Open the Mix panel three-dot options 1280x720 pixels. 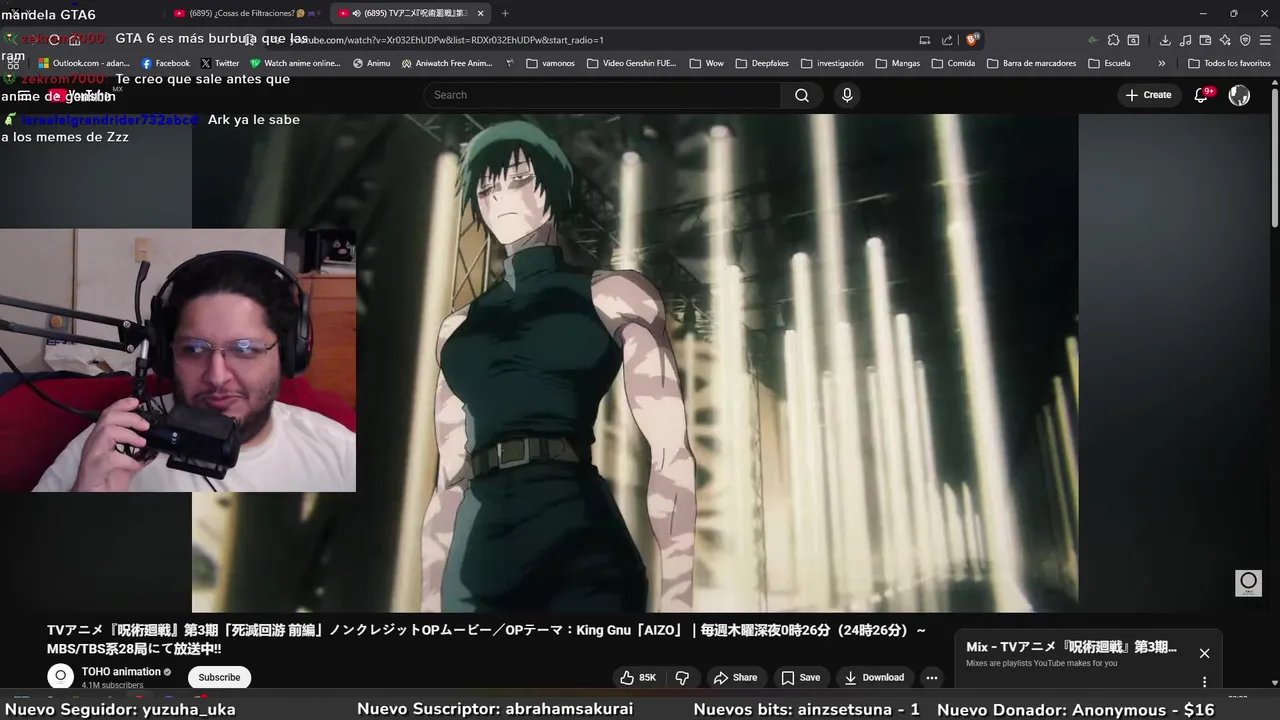[1204, 682]
